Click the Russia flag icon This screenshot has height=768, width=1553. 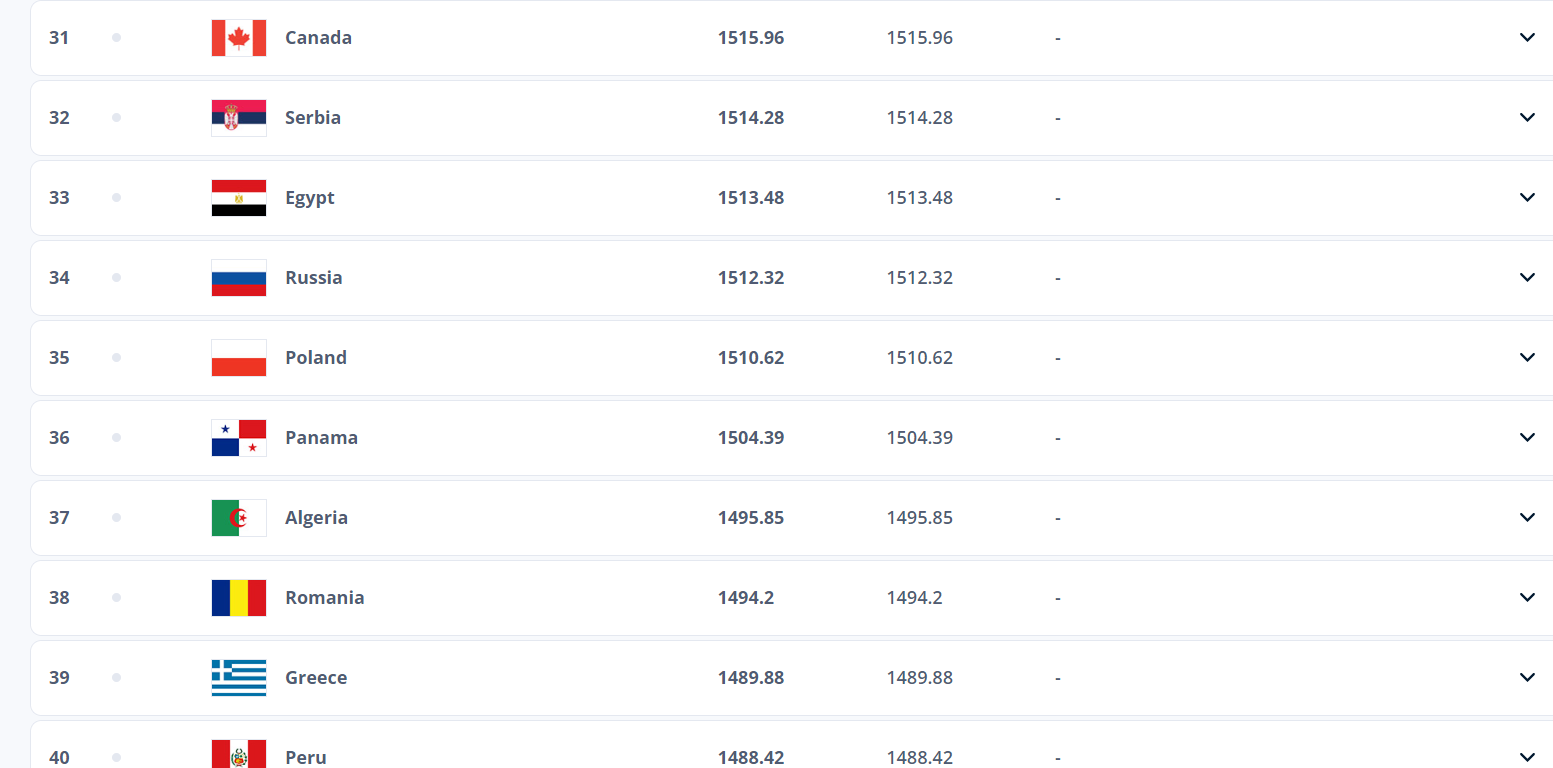pyautogui.click(x=239, y=278)
